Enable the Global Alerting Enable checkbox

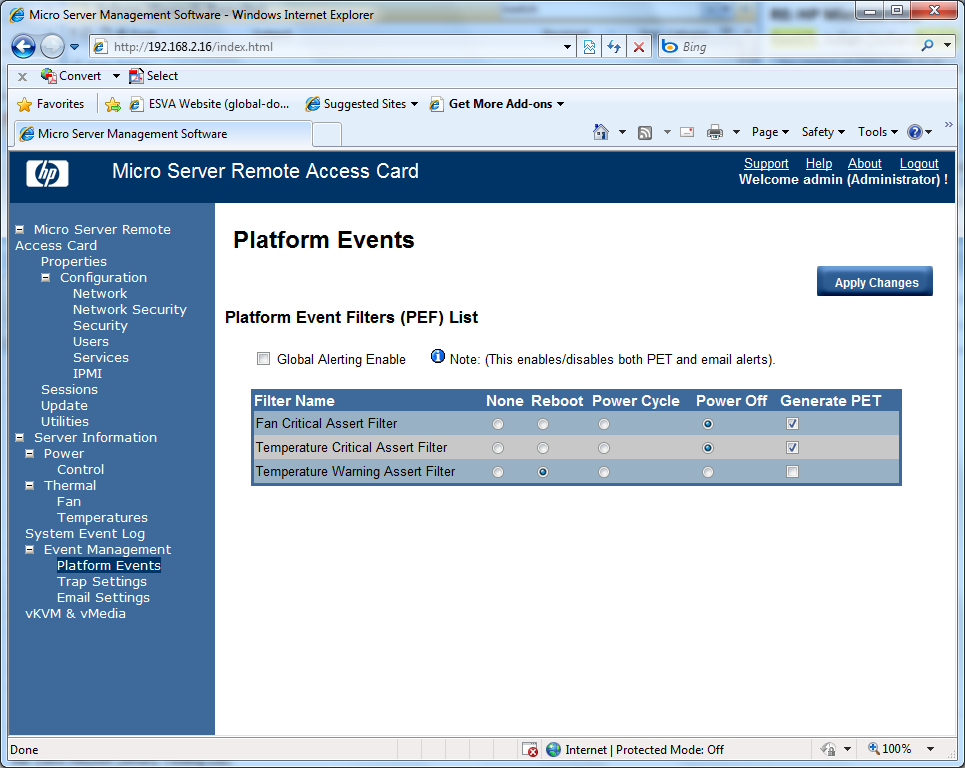click(x=263, y=359)
